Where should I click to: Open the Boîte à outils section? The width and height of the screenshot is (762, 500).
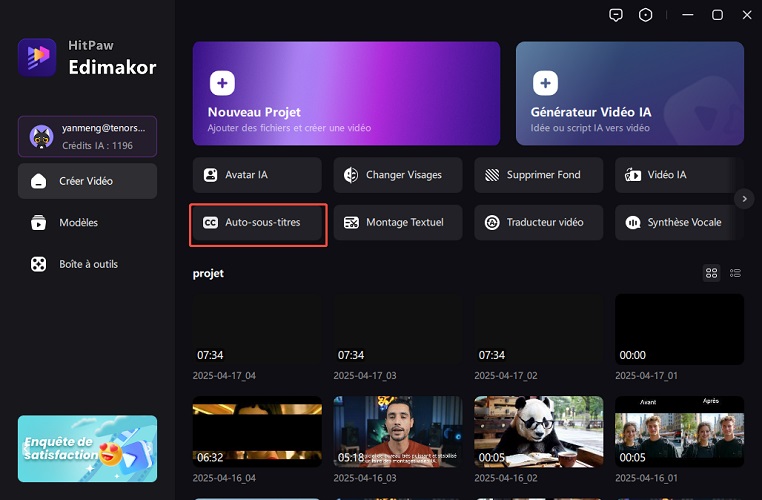(x=87, y=264)
